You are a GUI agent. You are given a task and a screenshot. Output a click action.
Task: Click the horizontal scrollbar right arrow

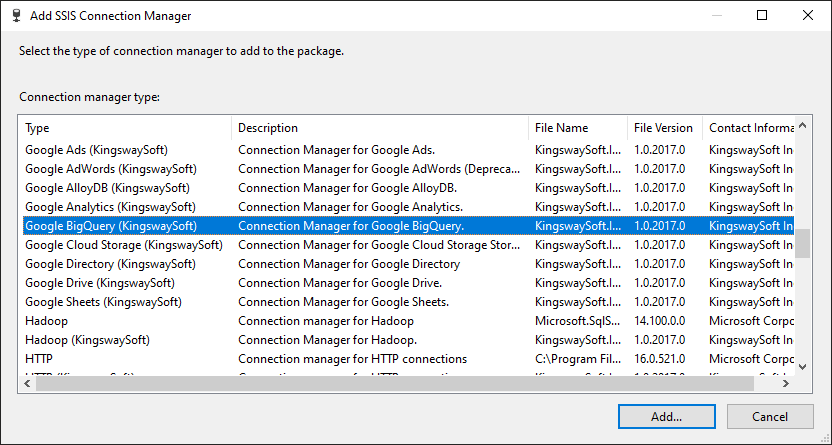pyautogui.click(x=786, y=383)
